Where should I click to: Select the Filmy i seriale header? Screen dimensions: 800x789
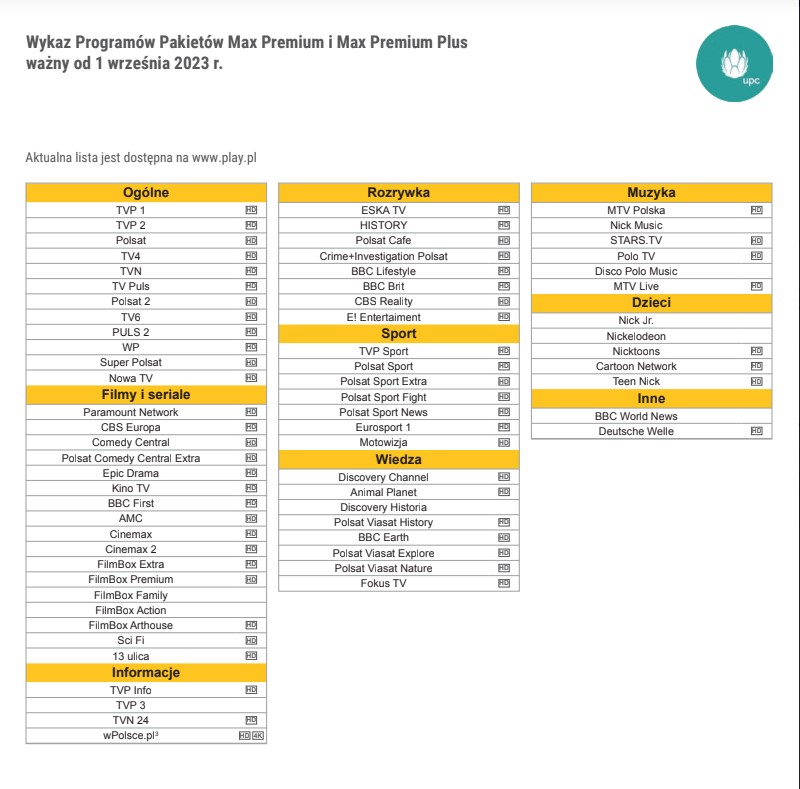(x=146, y=394)
